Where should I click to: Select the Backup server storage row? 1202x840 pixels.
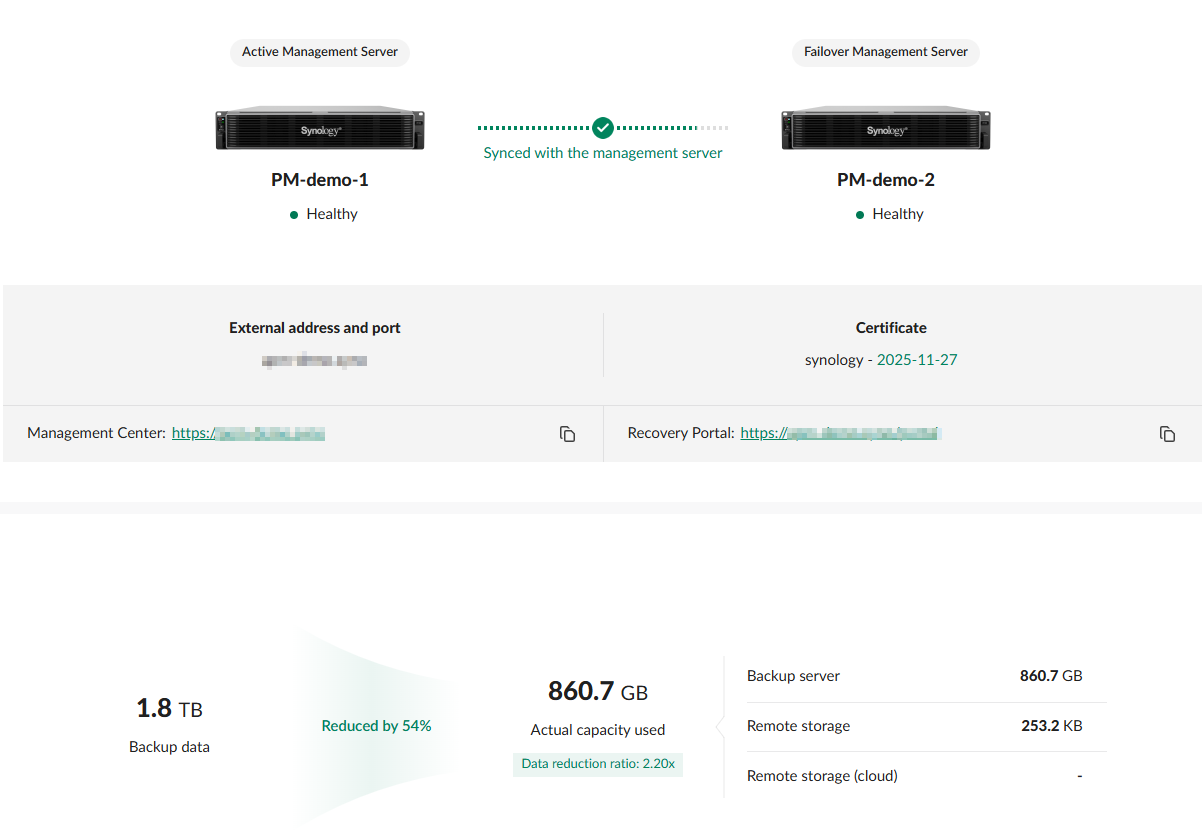coord(914,676)
